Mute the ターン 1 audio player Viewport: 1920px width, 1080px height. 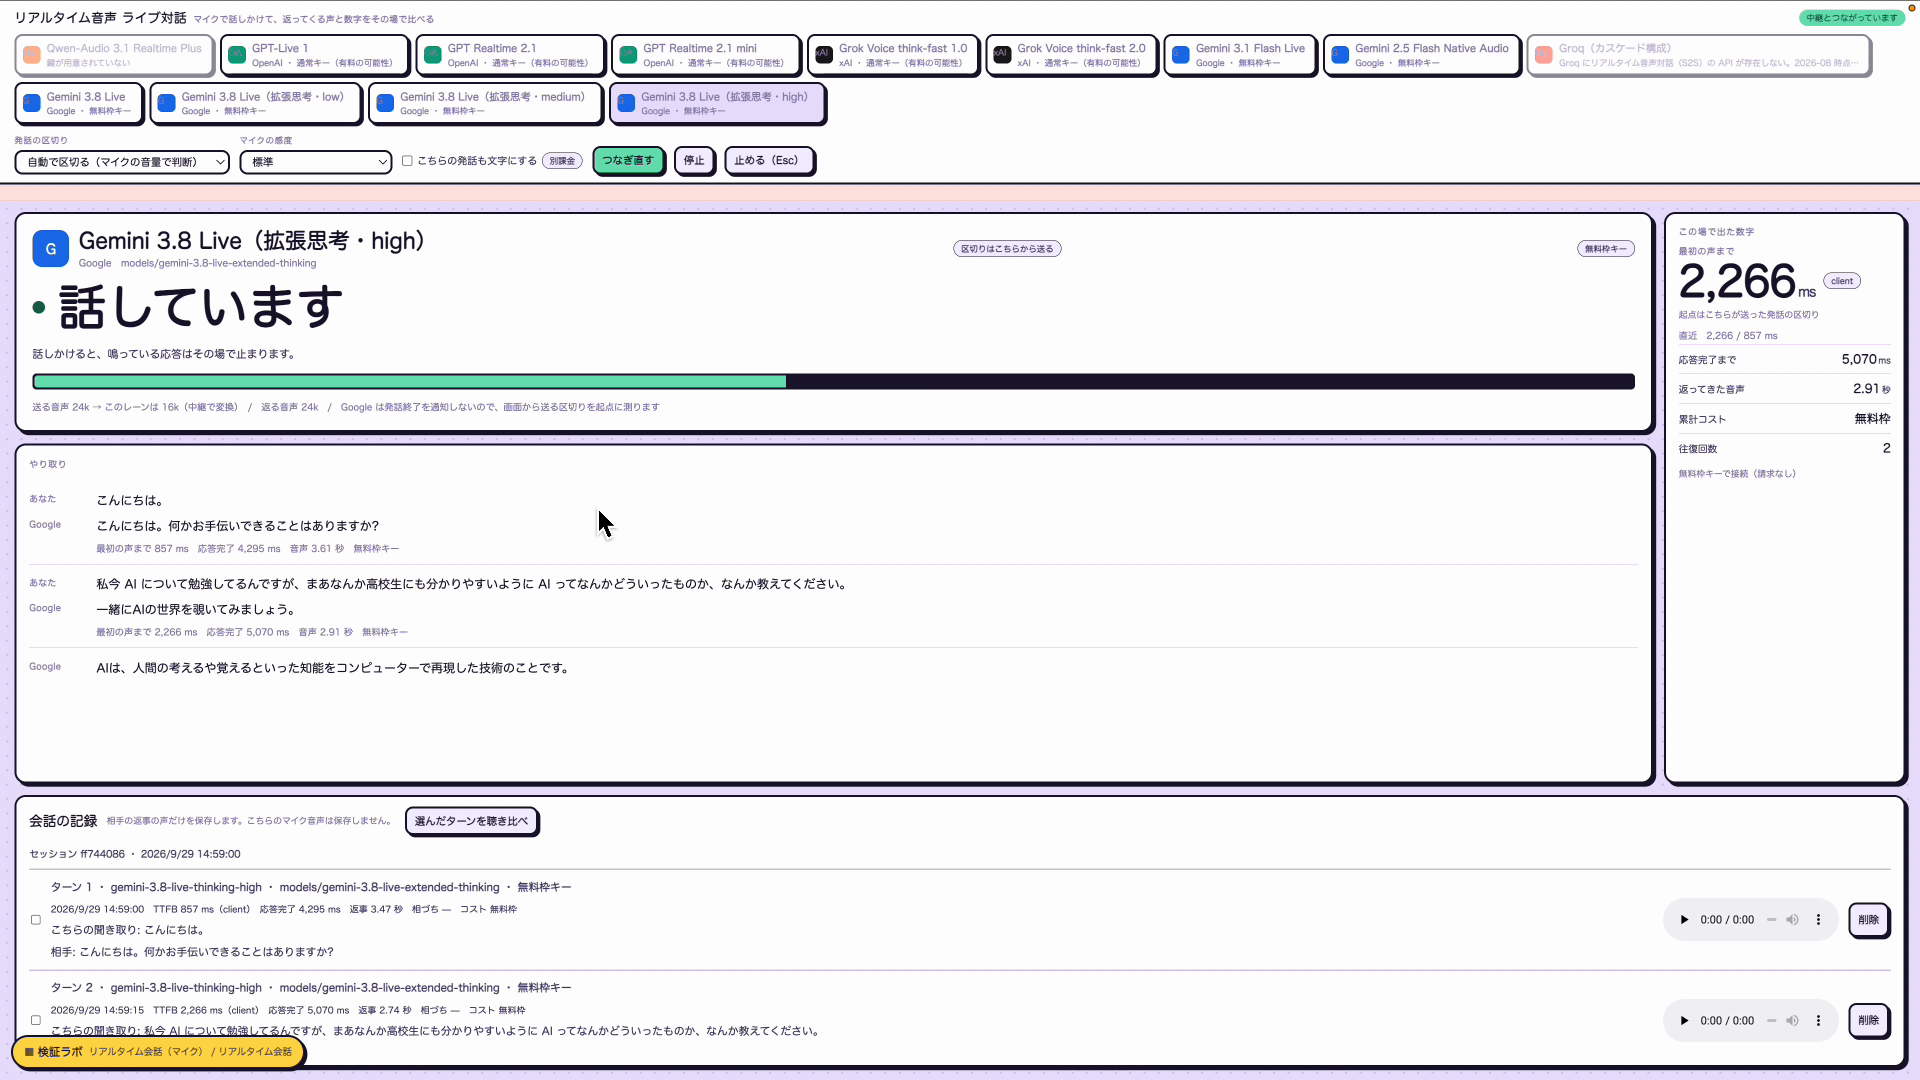(1792, 920)
